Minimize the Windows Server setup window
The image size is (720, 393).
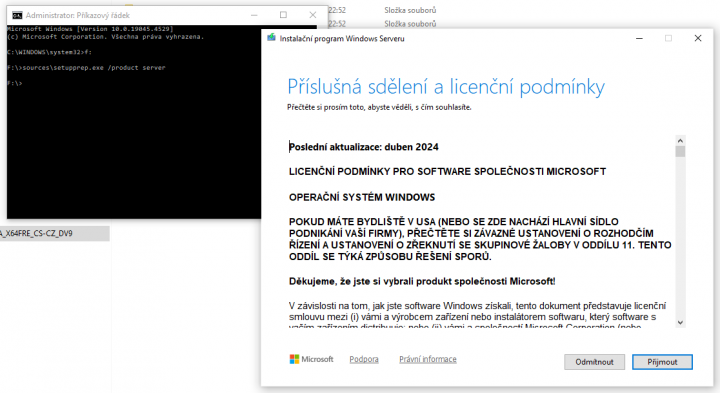(639, 39)
